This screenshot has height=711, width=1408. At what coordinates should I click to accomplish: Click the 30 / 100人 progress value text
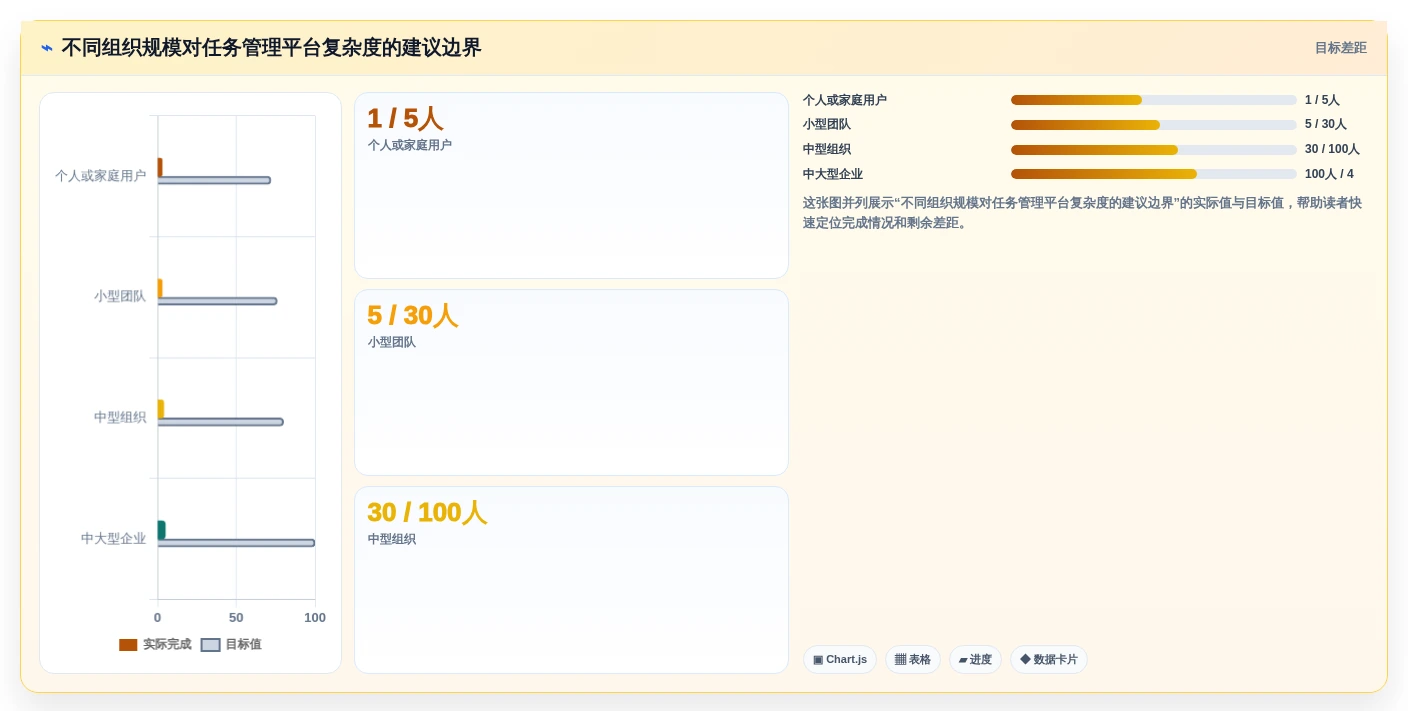tap(1332, 150)
